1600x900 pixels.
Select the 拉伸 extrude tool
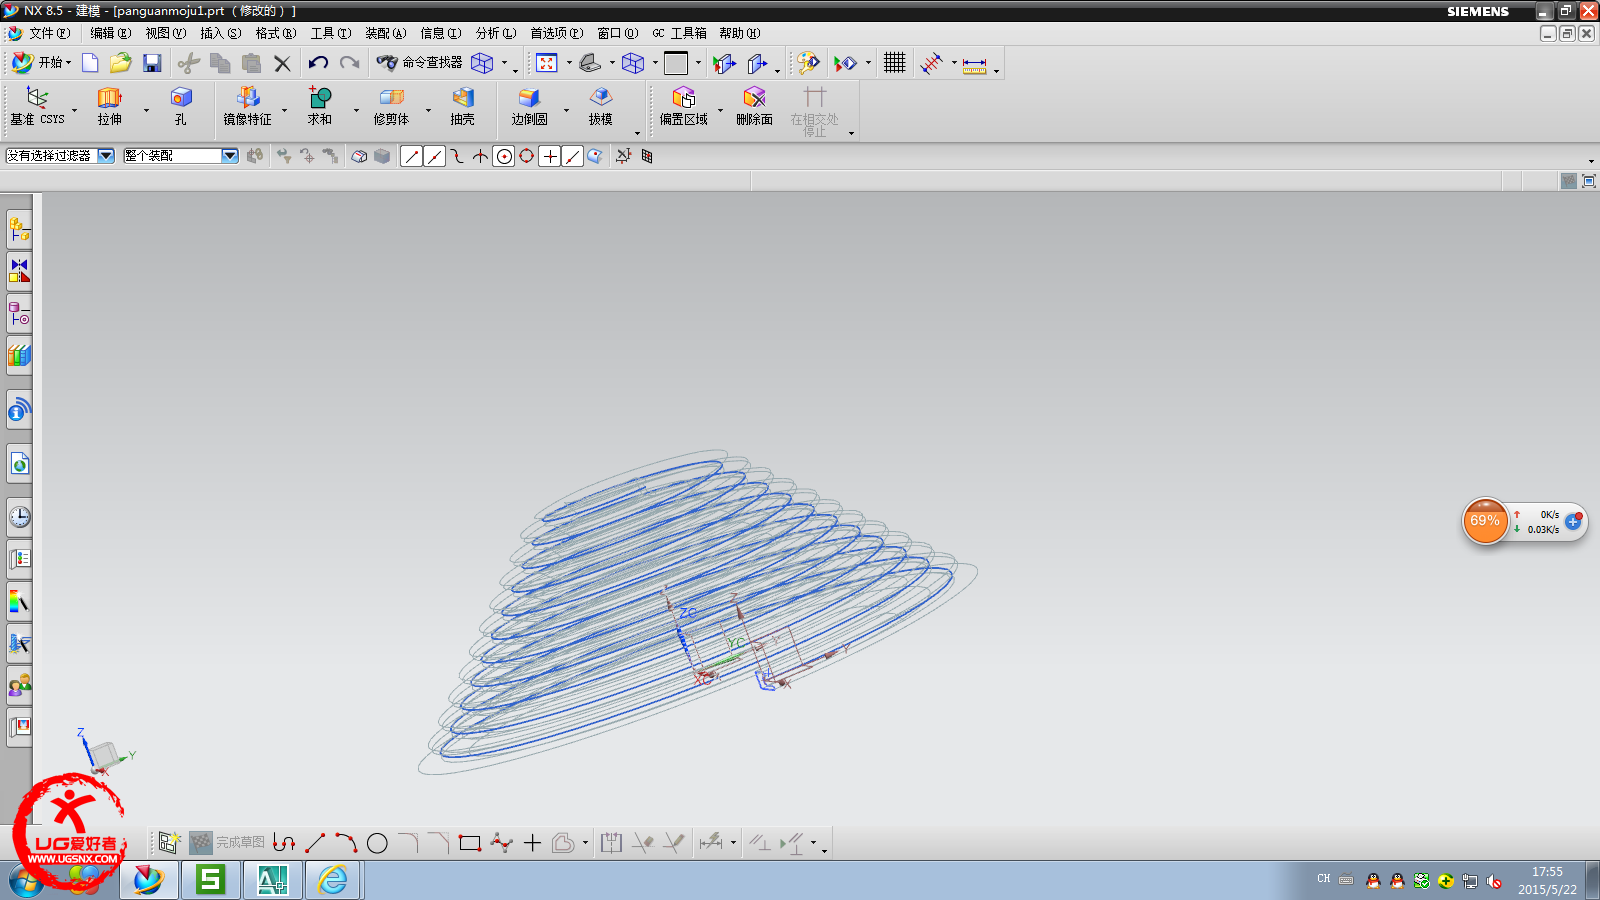tap(110, 106)
